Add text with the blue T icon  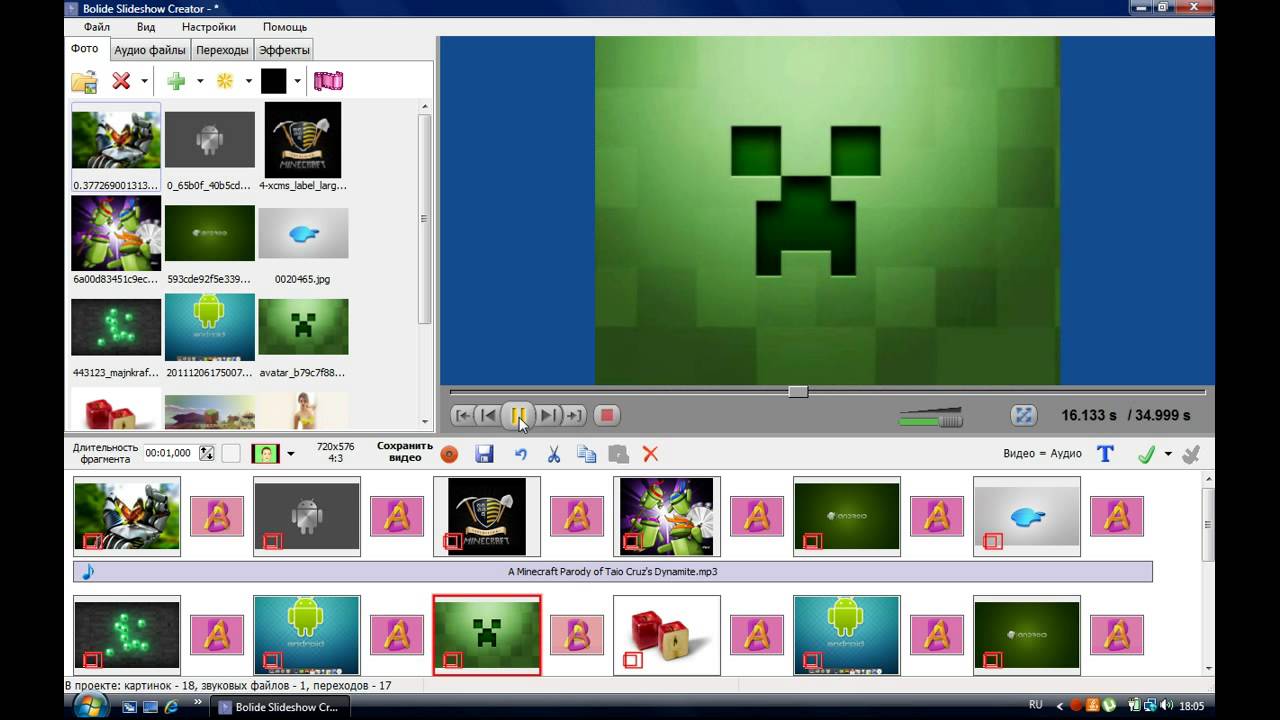pyautogui.click(x=1105, y=454)
